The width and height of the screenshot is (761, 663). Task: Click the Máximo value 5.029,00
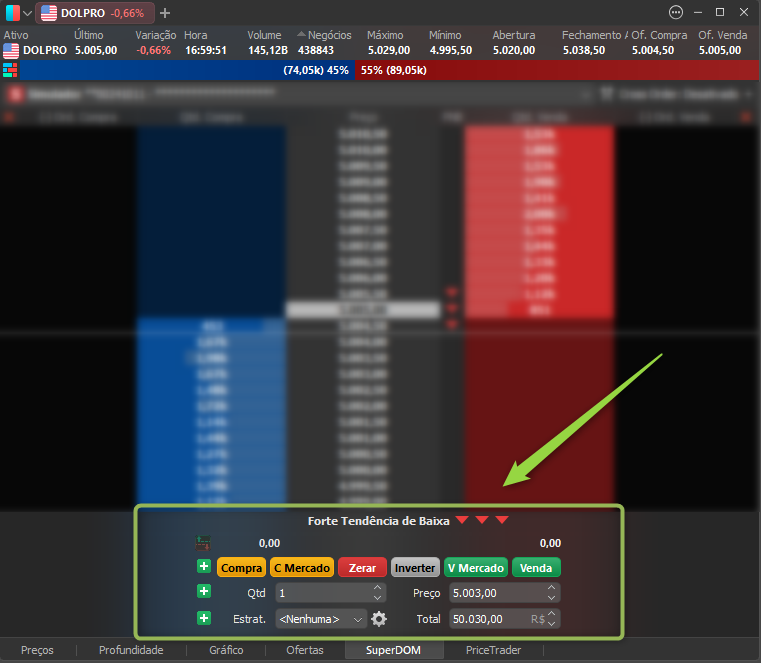pyautogui.click(x=389, y=50)
